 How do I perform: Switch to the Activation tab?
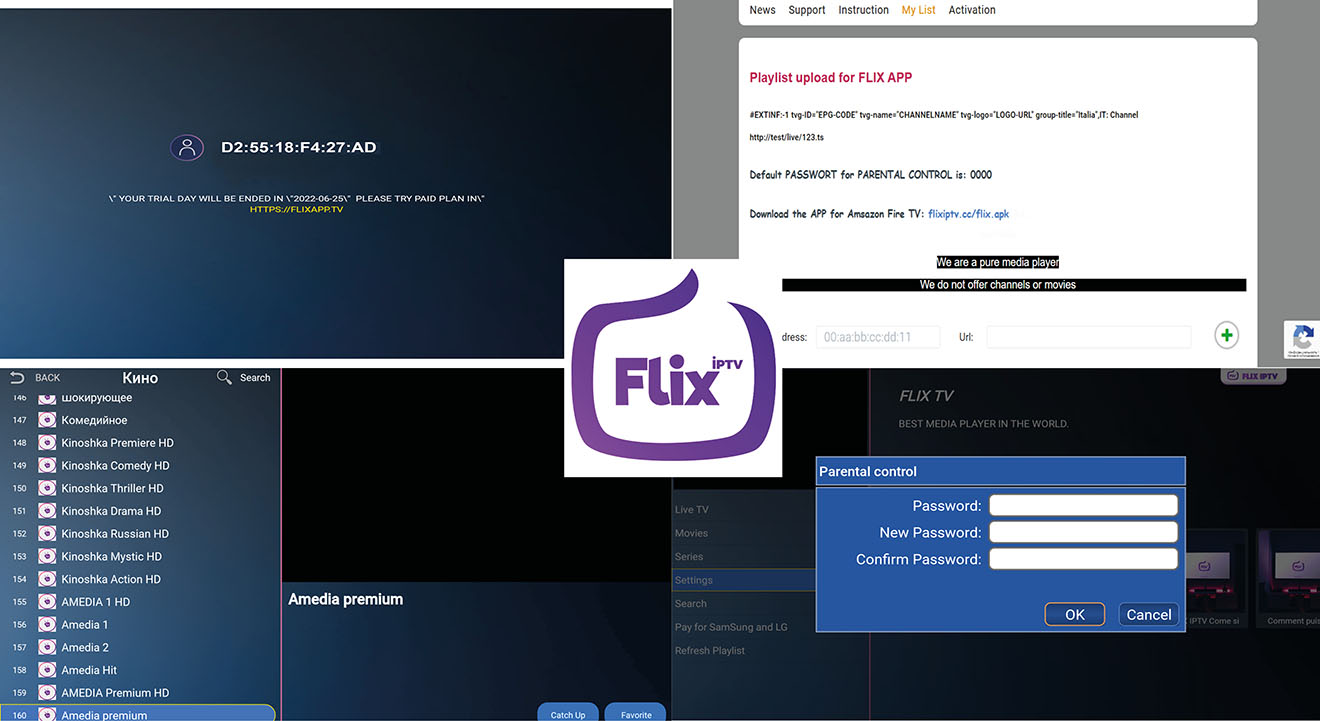(x=972, y=10)
